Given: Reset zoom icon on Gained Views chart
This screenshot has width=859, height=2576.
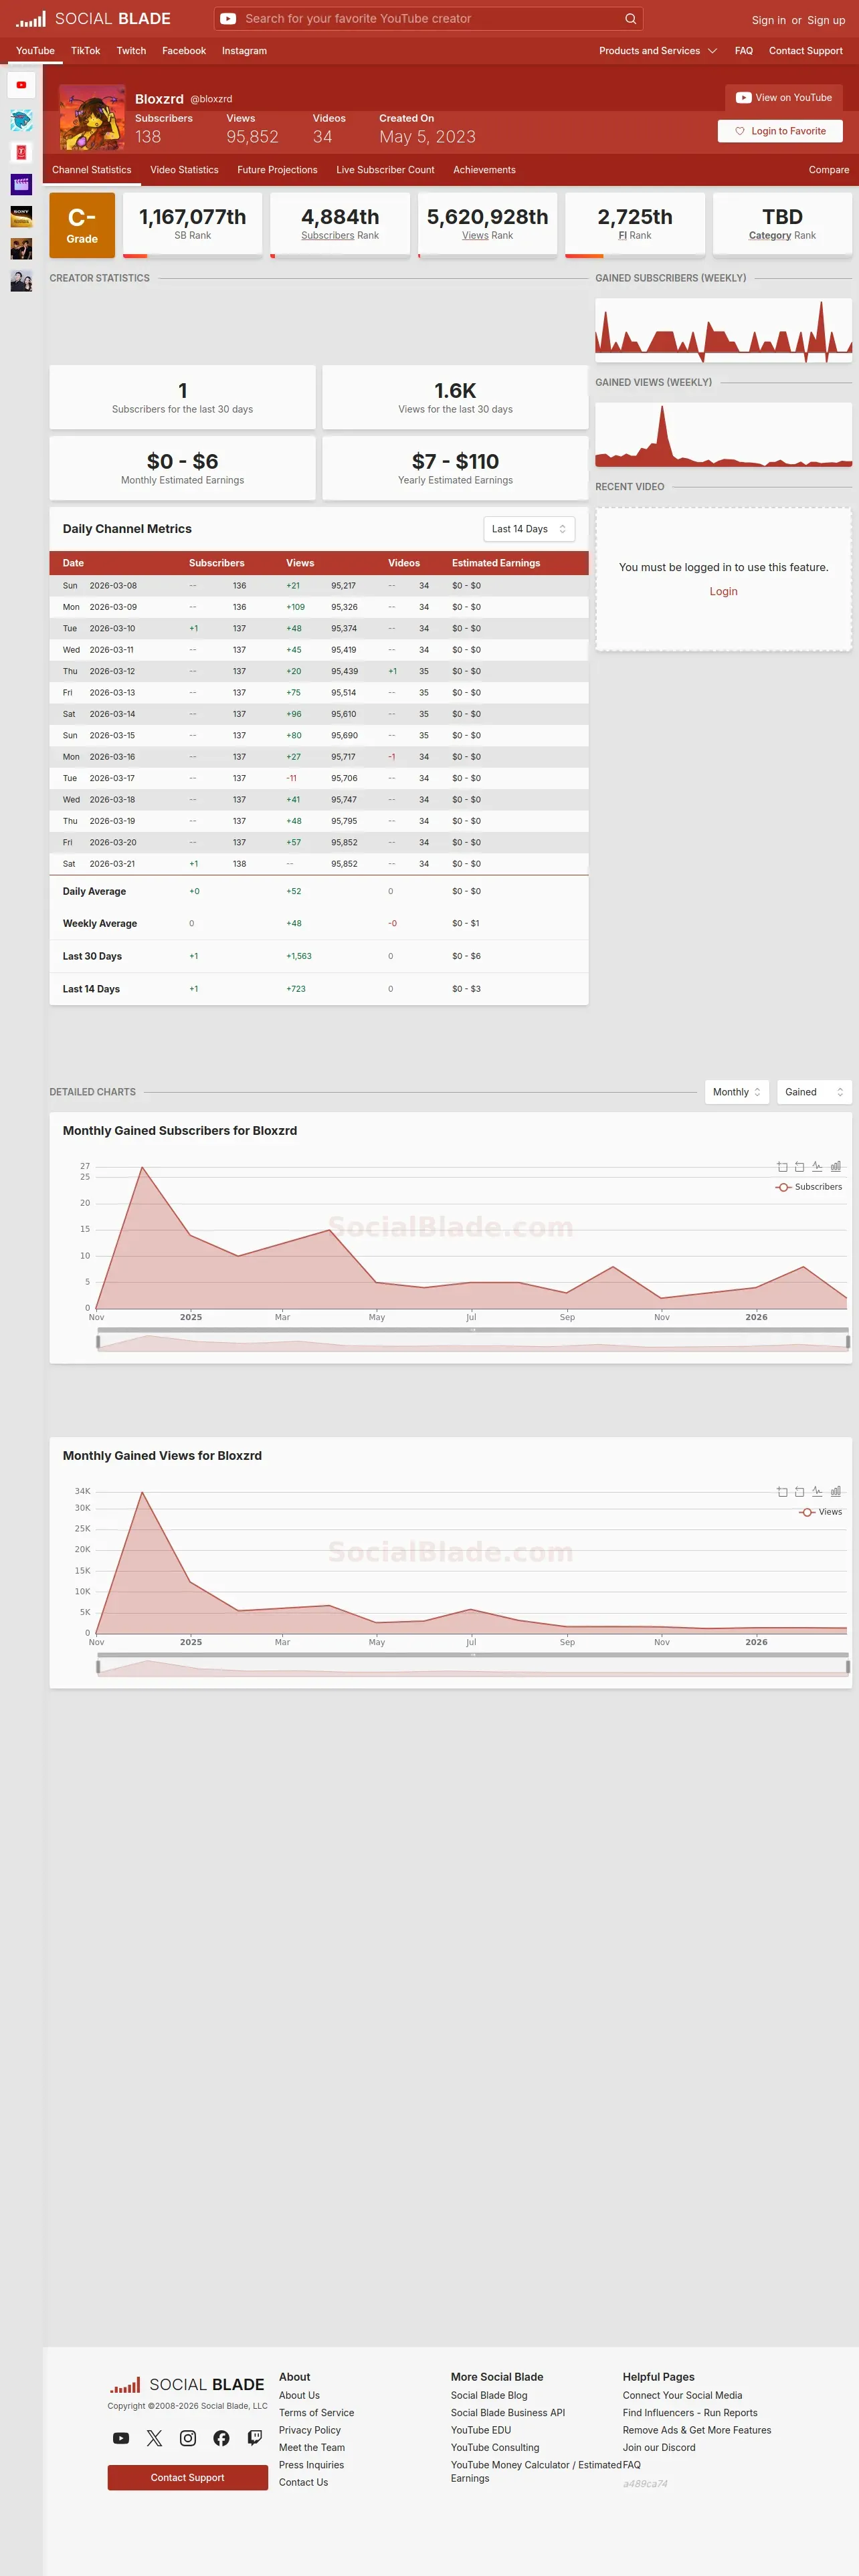Looking at the screenshot, I should point(799,1491).
